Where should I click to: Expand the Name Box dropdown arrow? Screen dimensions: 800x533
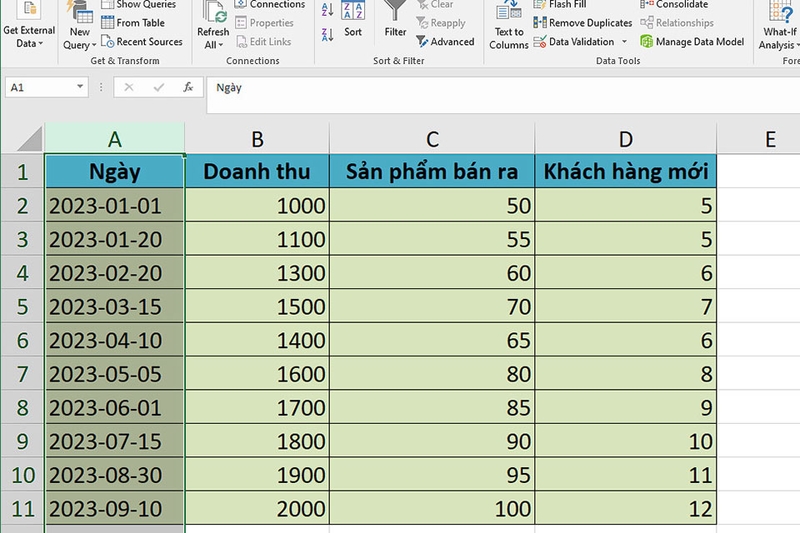pos(80,87)
